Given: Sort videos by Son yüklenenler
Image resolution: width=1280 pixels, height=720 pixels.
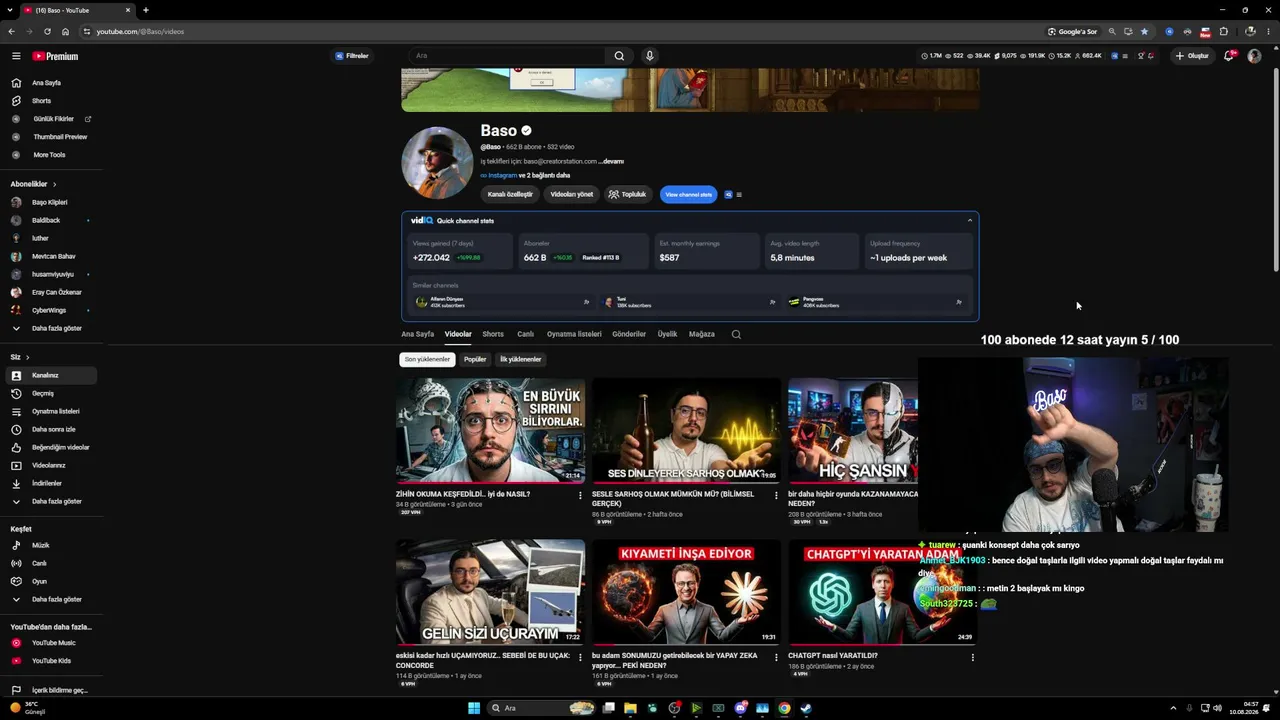Looking at the screenshot, I should click(x=427, y=359).
